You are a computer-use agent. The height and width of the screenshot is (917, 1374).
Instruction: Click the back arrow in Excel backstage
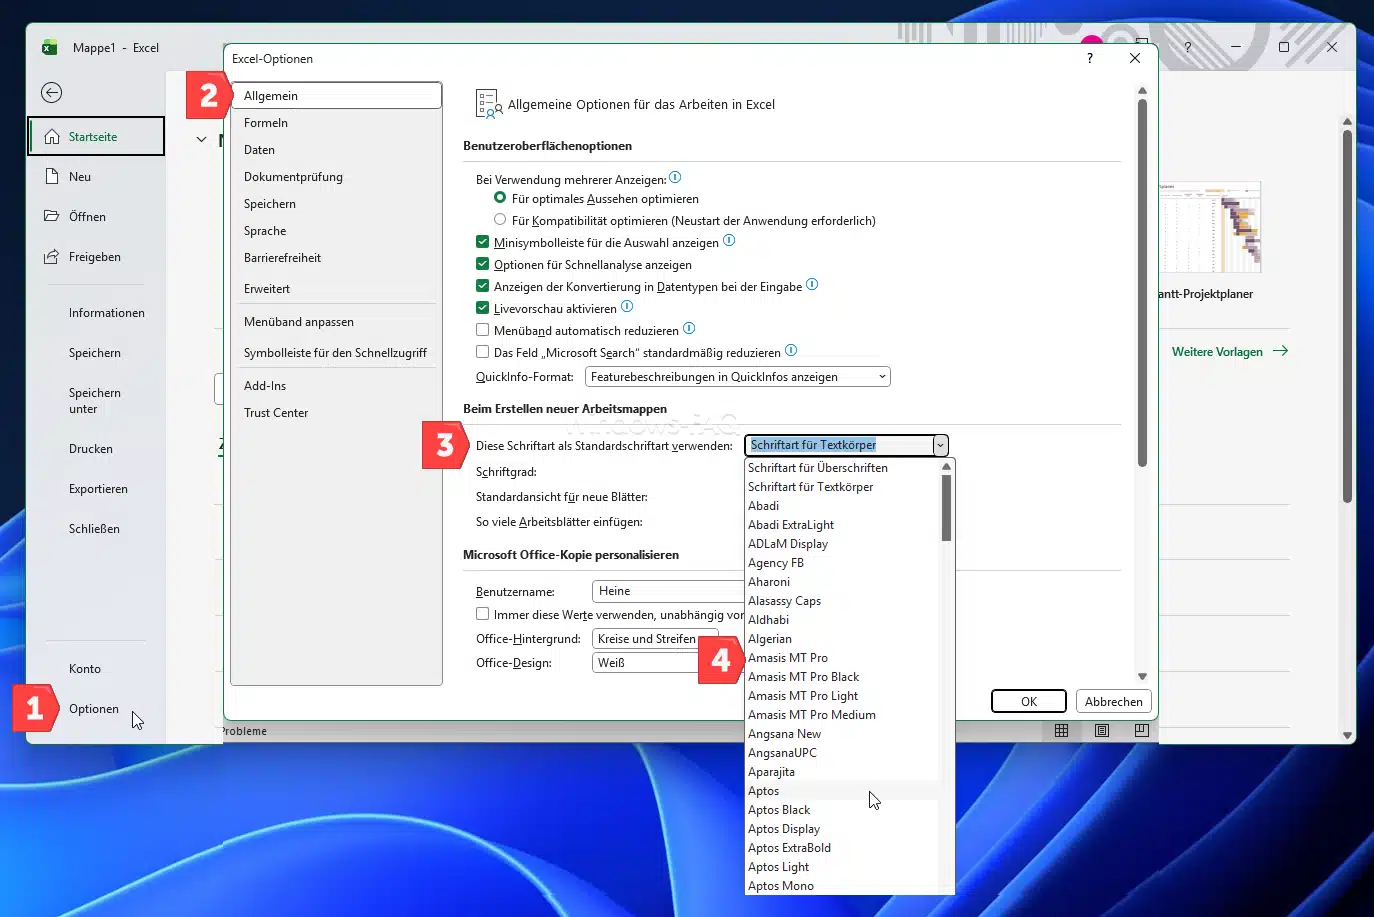click(x=52, y=93)
